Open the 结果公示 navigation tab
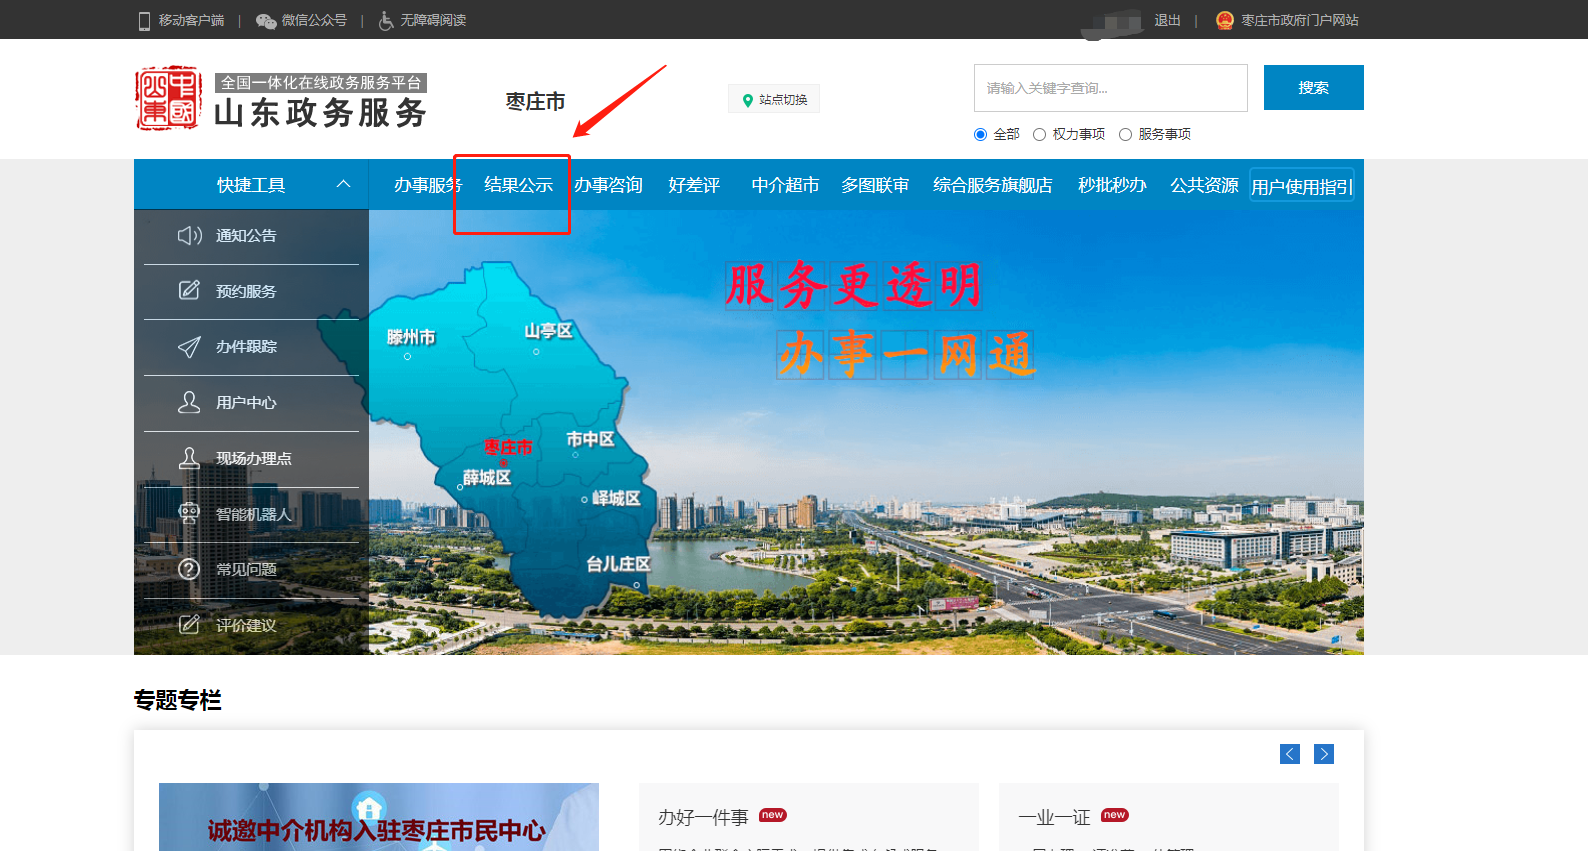Screen dimensions: 1588x851 518,185
